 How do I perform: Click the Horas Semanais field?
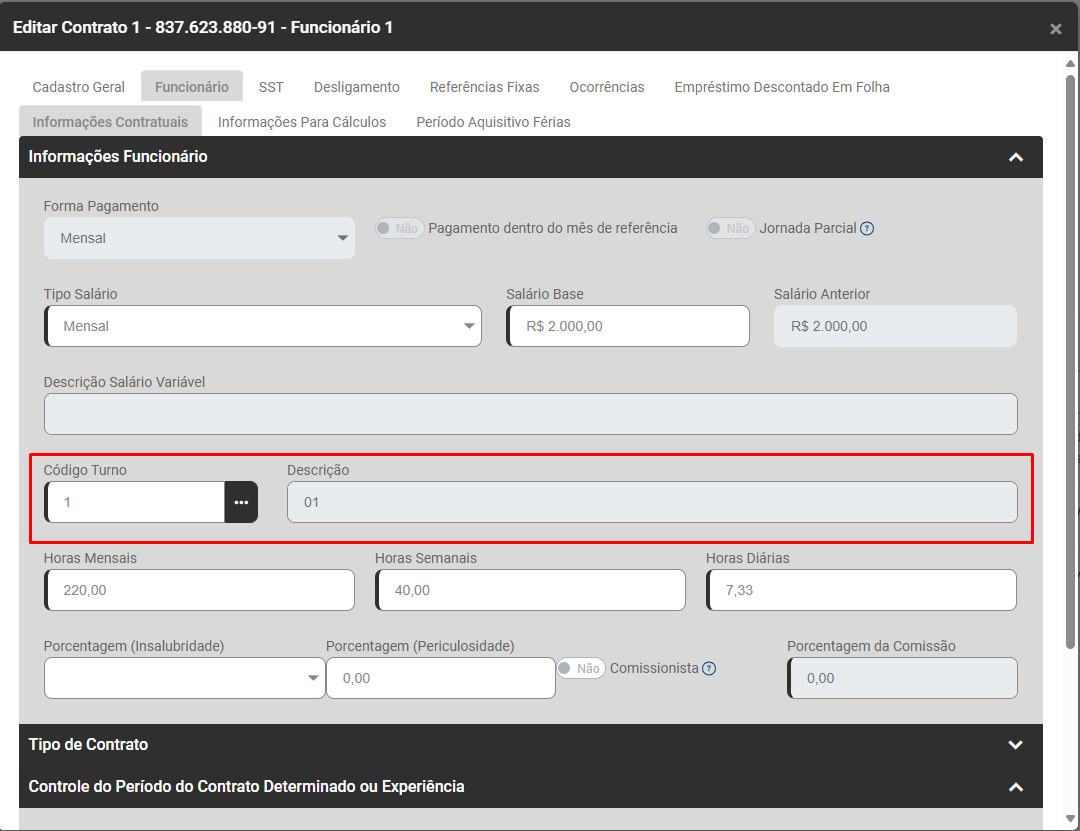point(531,590)
